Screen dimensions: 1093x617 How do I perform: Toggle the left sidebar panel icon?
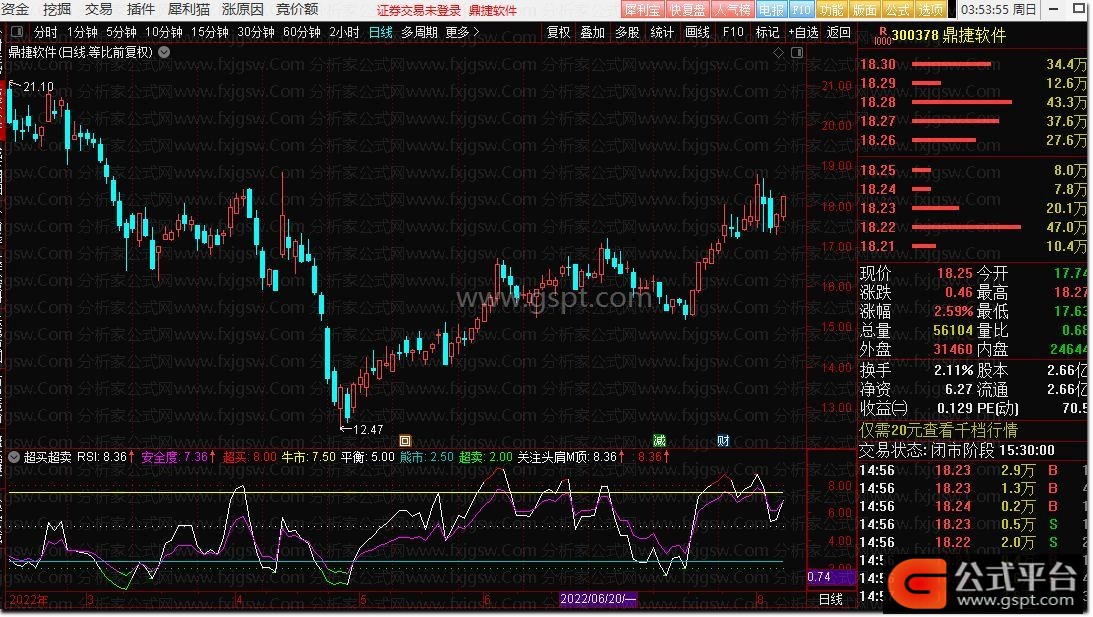(17, 32)
